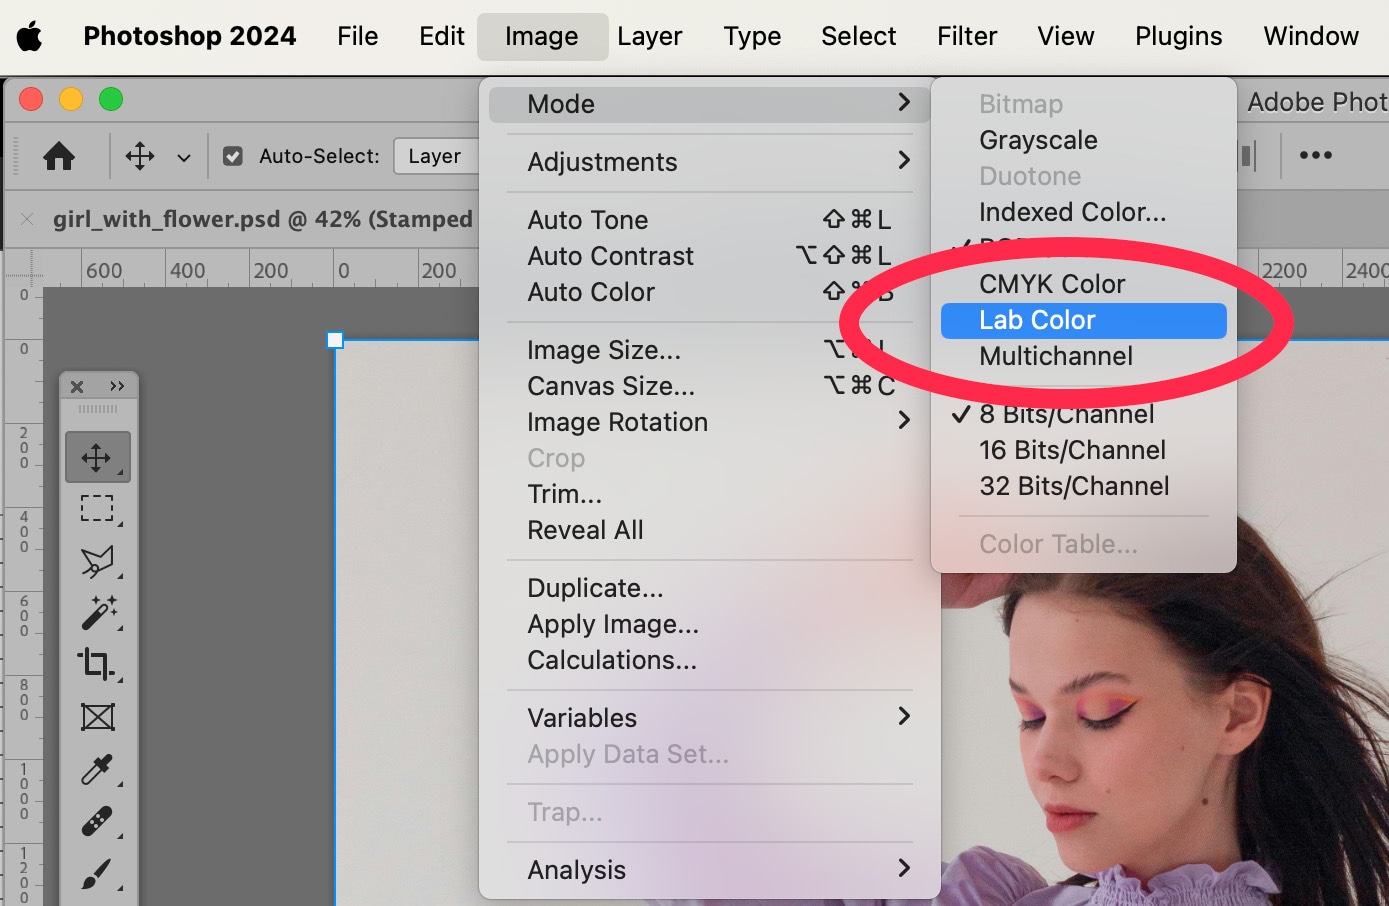Switch to 16 Bits/Channel depth
The height and width of the screenshot is (906, 1389).
point(1072,450)
